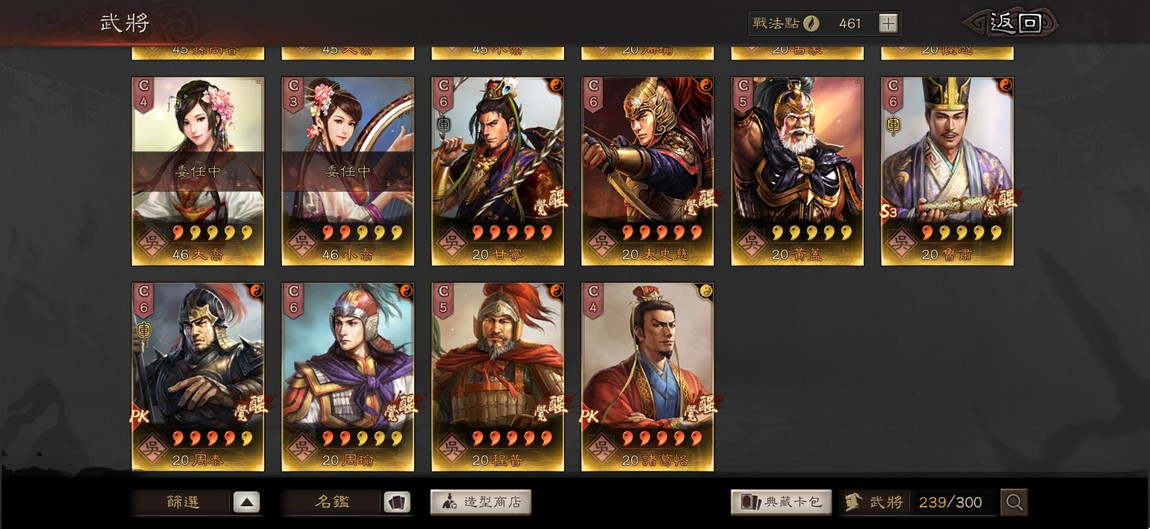Click the 吳 faction badge on 周瑜's card

302,445
